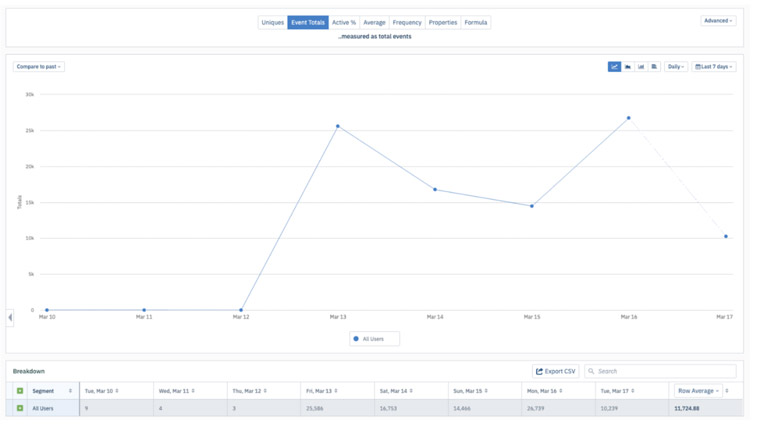Sort the Row Average column
Viewport: 760px width, 434px height.
click(727, 391)
